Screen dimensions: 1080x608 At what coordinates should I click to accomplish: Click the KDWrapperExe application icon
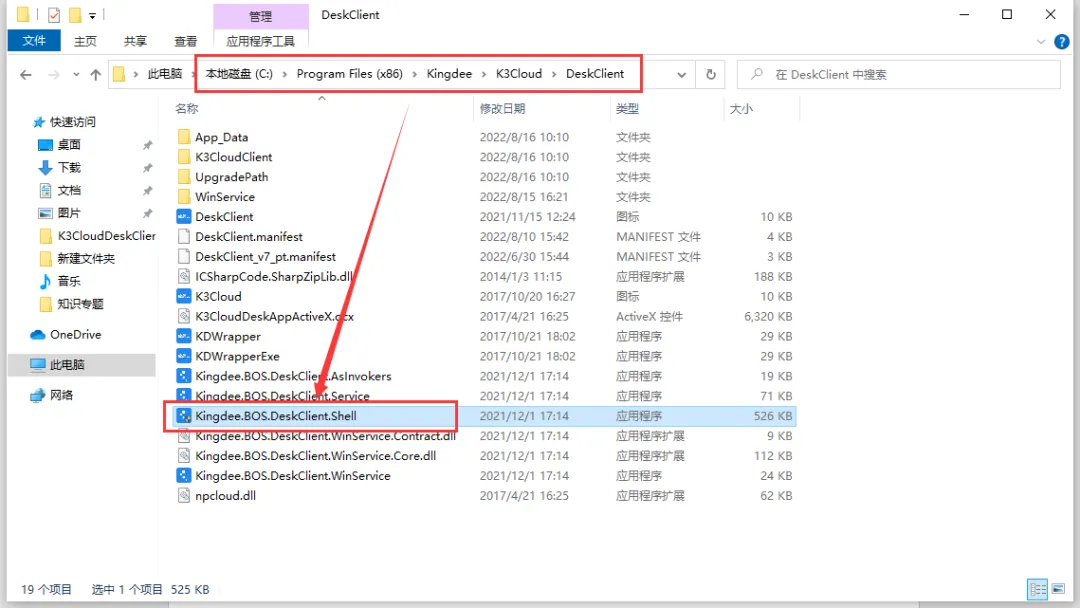pyautogui.click(x=183, y=357)
